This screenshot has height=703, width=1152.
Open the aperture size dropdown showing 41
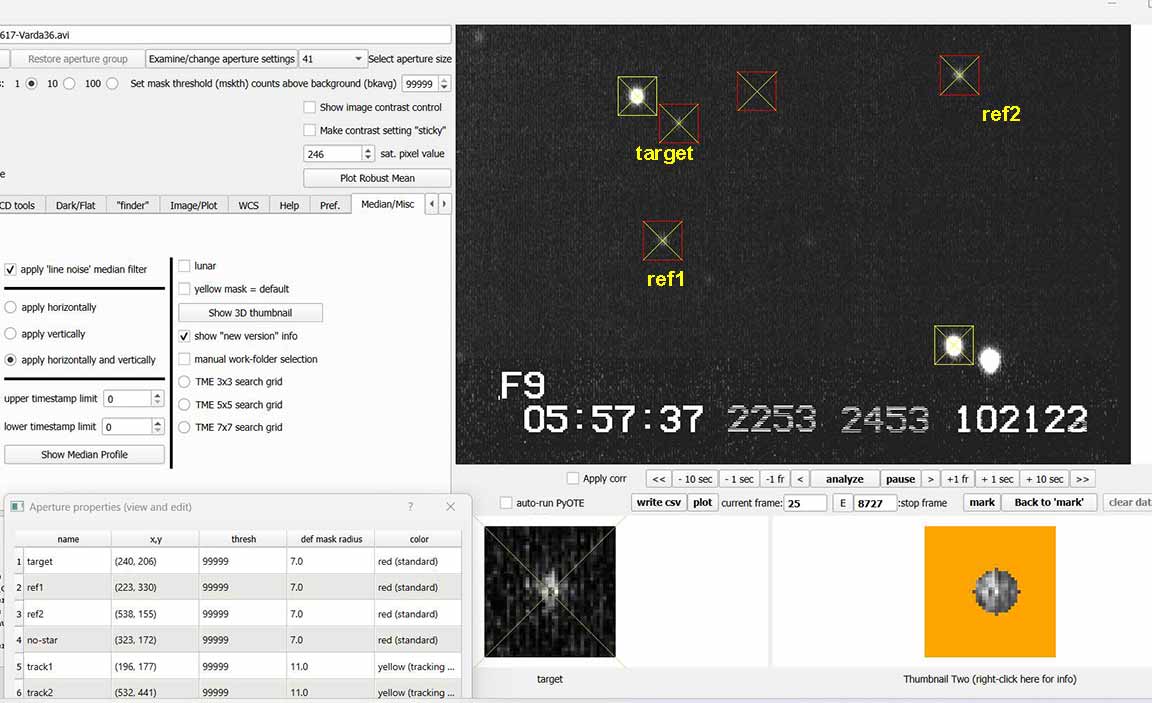332,59
